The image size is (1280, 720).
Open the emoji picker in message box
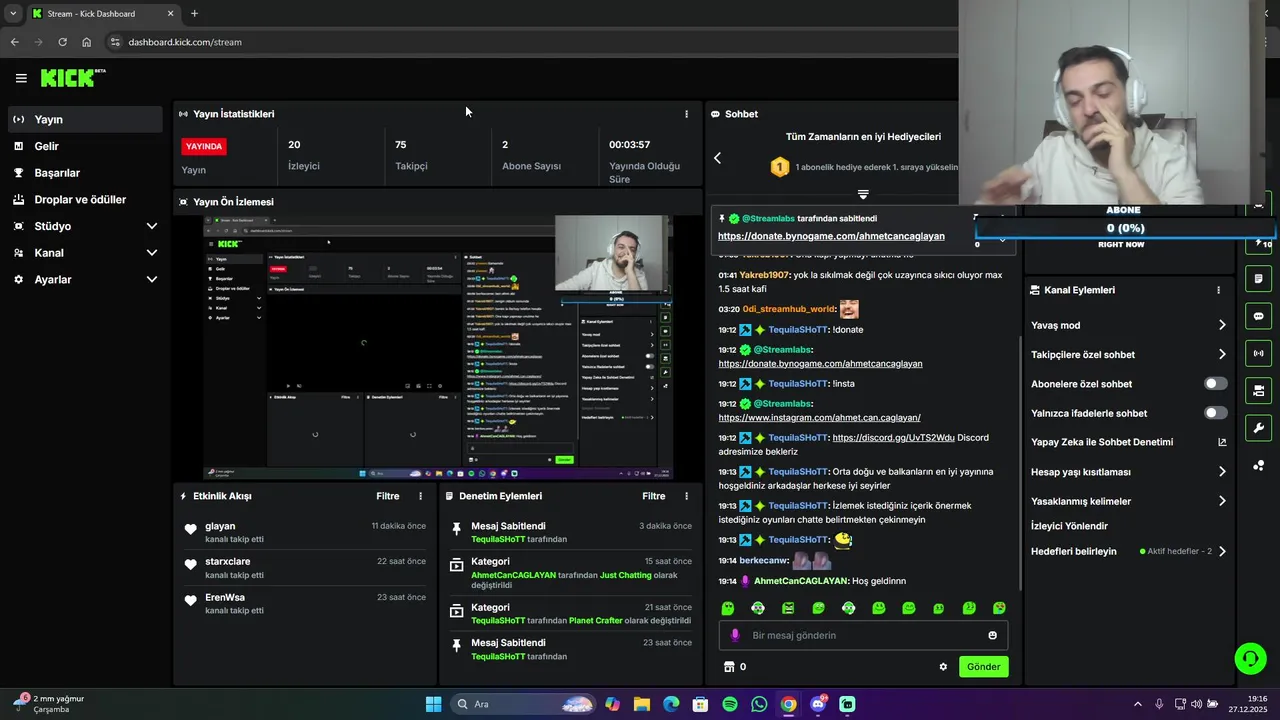point(992,635)
